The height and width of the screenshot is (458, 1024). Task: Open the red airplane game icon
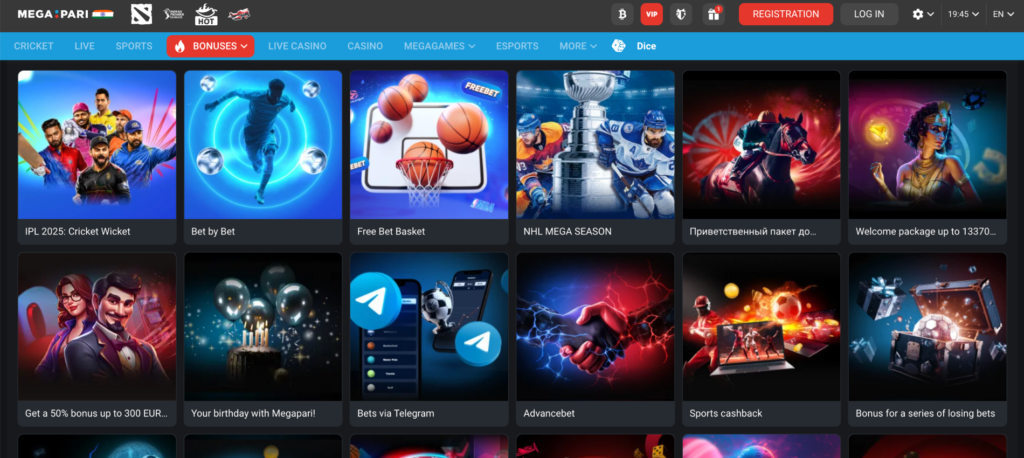[239, 14]
